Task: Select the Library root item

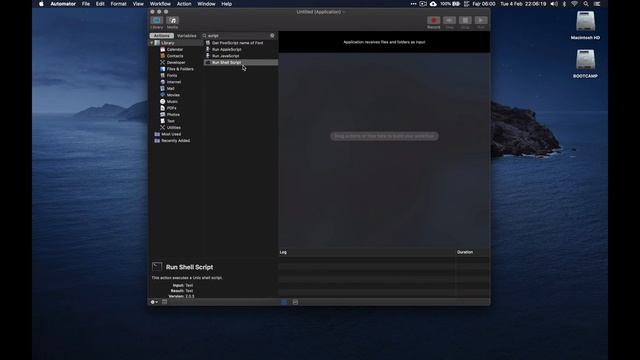Action: click(x=167, y=43)
